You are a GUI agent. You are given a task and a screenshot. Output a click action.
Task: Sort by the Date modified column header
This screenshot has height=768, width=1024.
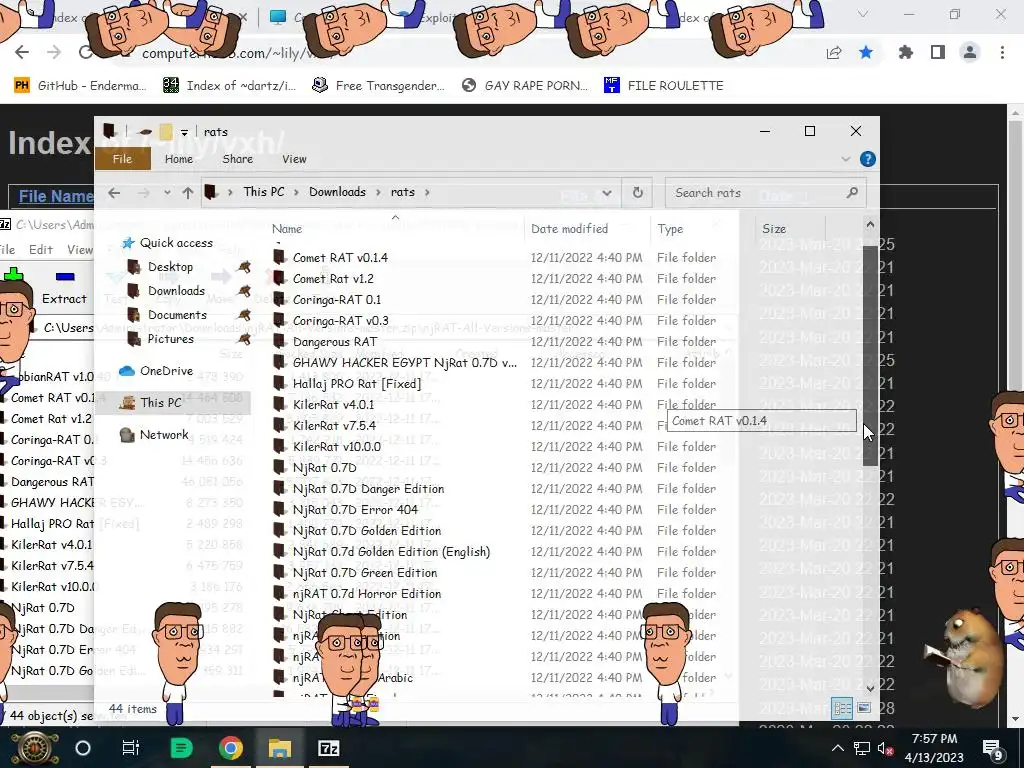click(x=569, y=229)
